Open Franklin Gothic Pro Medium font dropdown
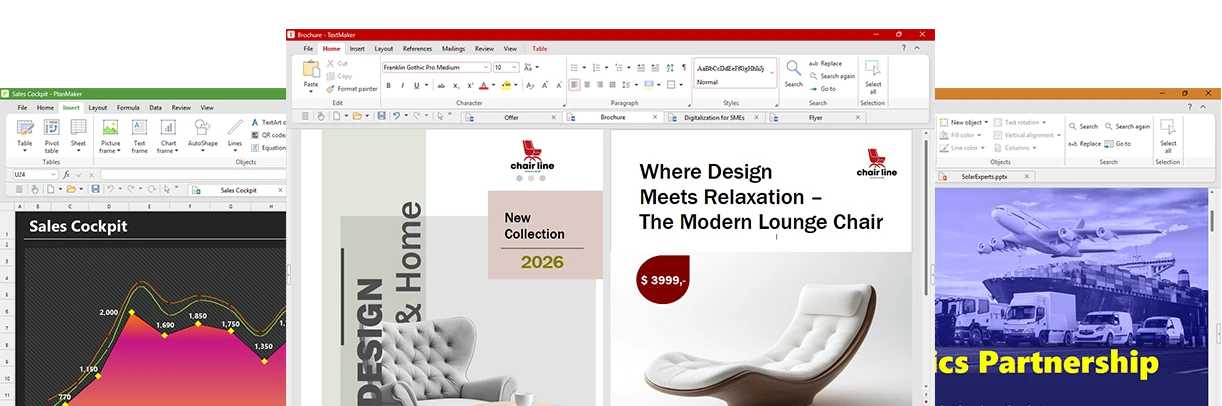 point(486,68)
